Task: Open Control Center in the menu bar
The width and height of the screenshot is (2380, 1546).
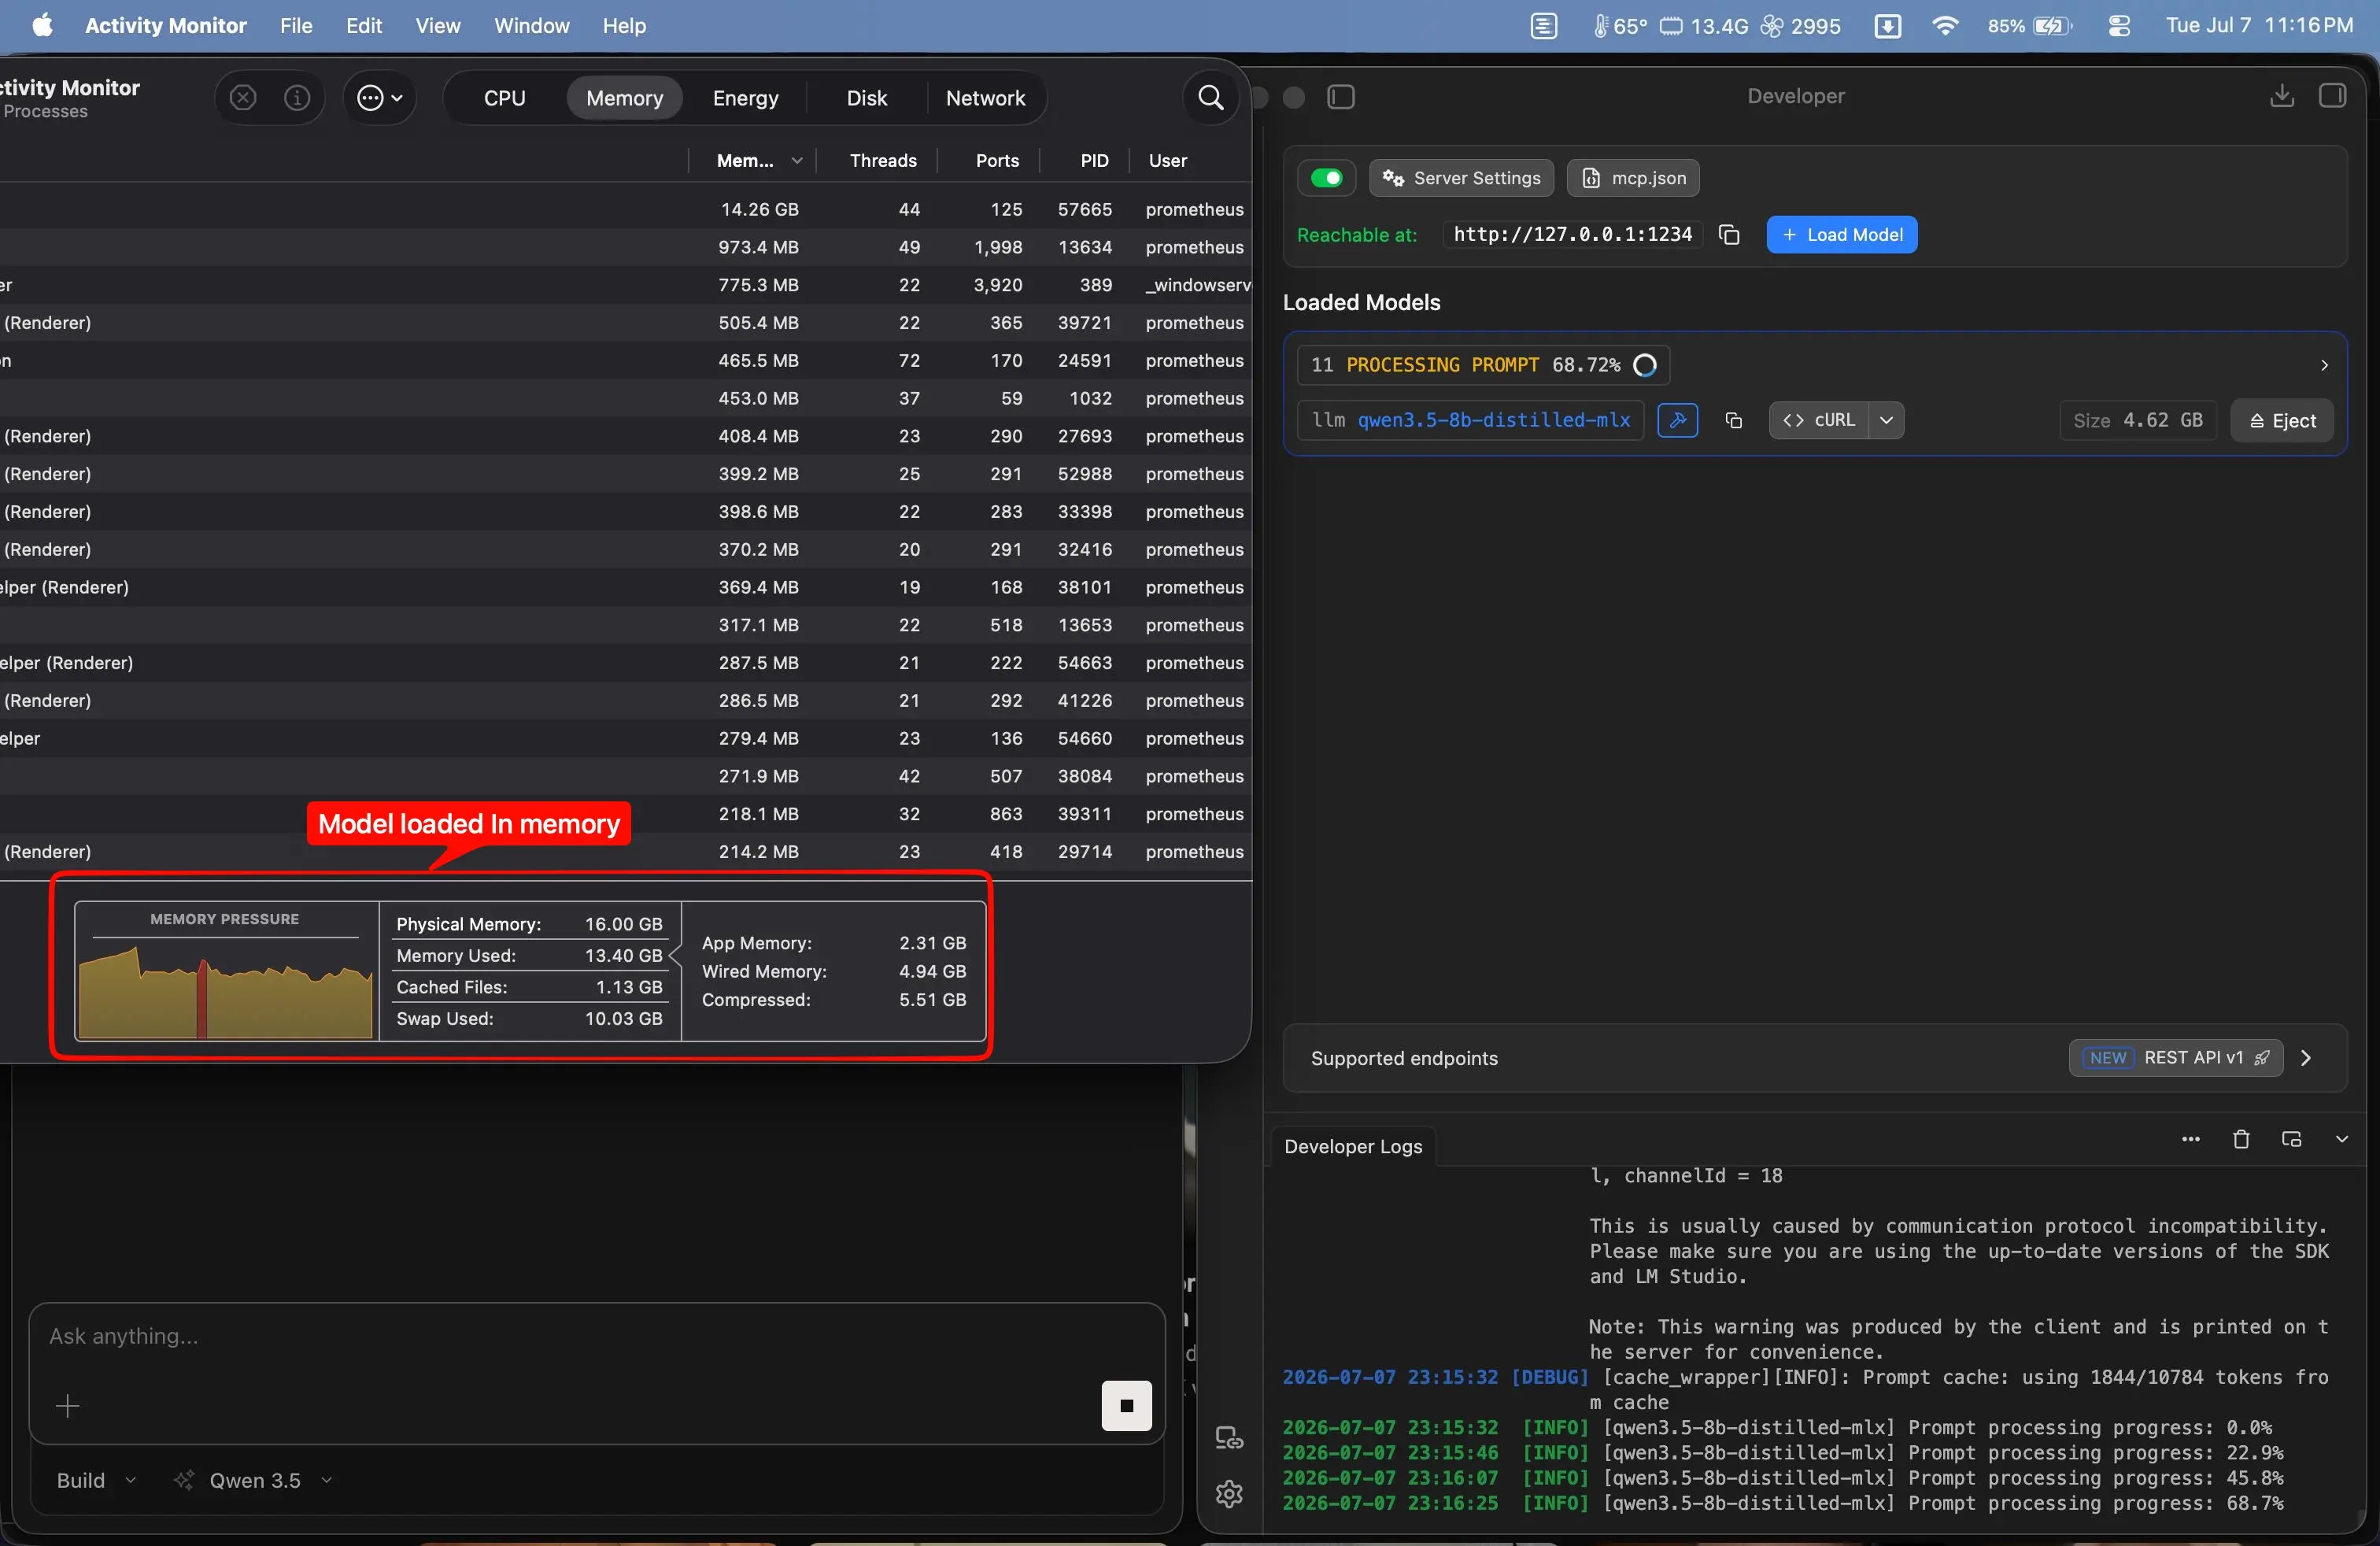Action: 2118,26
